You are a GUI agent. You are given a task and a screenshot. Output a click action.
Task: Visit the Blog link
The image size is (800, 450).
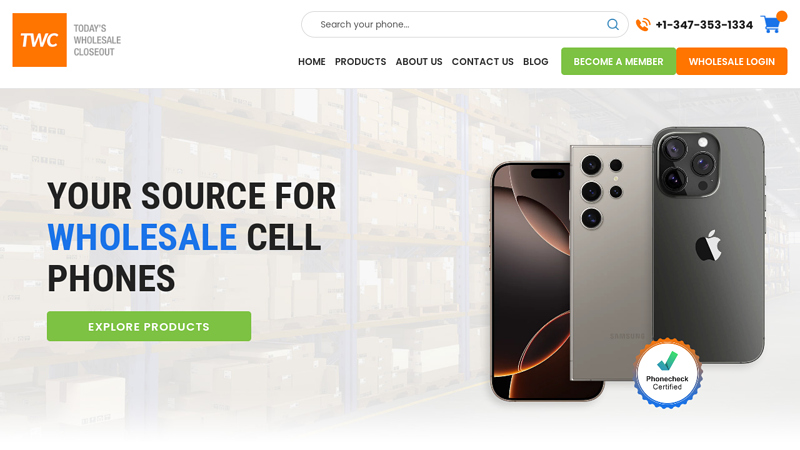click(536, 62)
